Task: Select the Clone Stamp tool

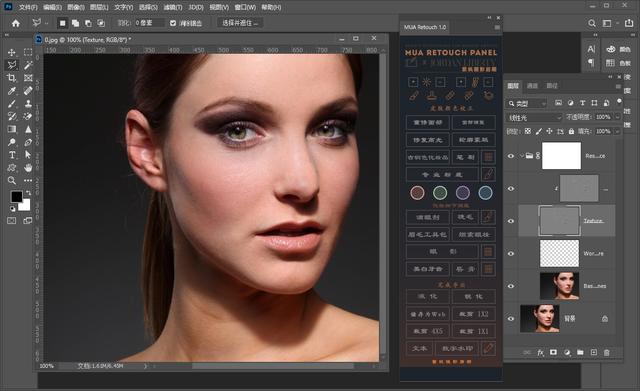Action: tap(28, 104)
